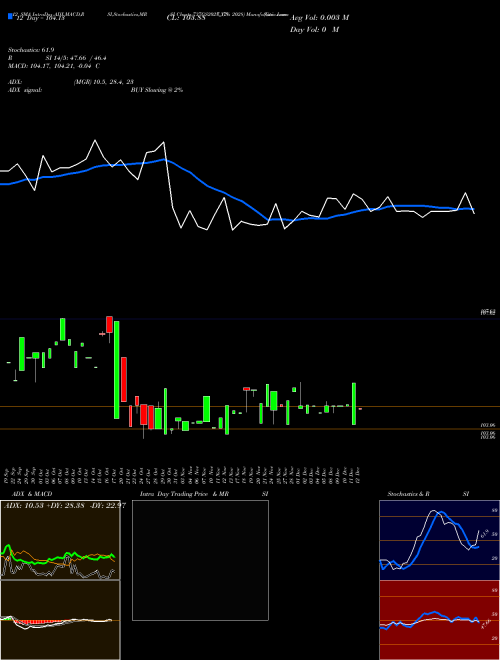Screen dimensions: 500x660
Task: Select the 'Avg Vol: 0.003 M' readout
Action: click(319, 18)
